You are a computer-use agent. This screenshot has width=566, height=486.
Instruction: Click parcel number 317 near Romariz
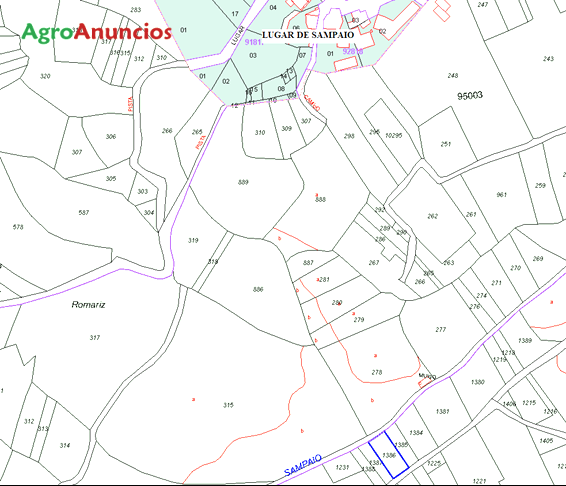tap(95, 338)
